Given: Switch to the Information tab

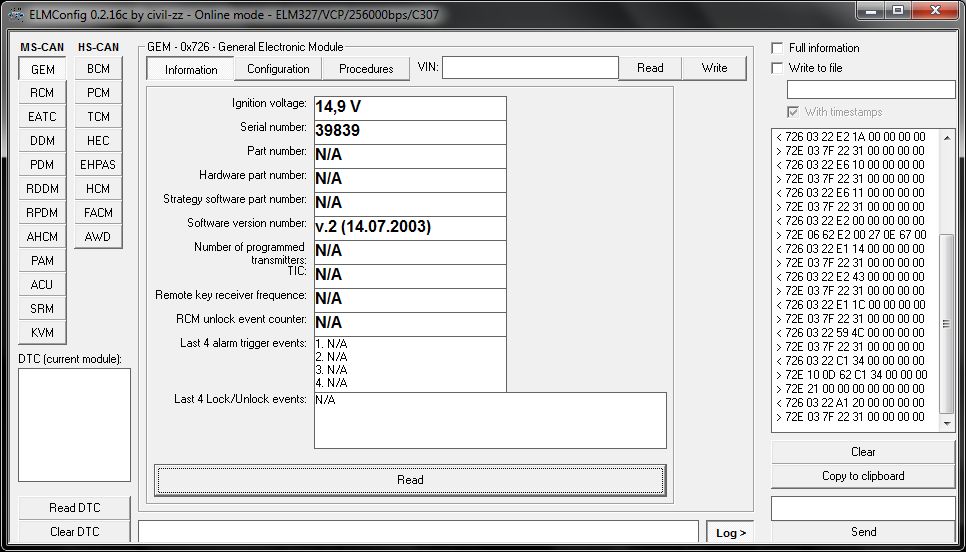Looking at the screenshot, I should pos(191,69).
